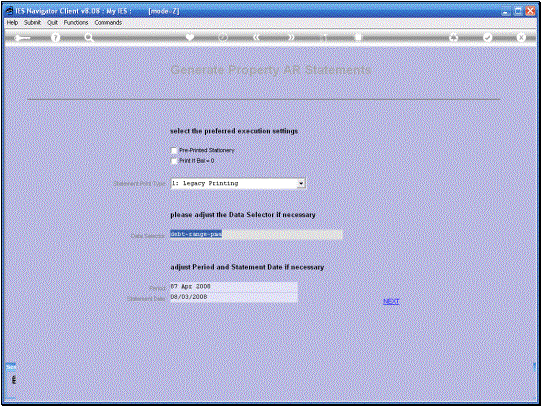Click the Data Selector input field
The width and height of the screenshot is (541, 406).
pos(256,235)
